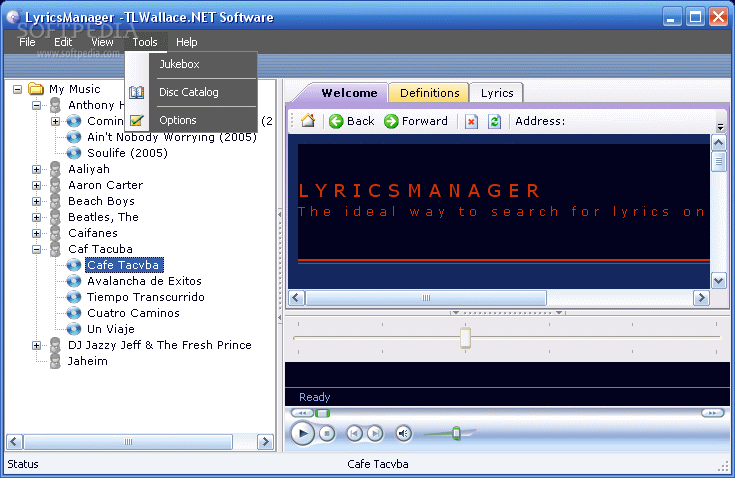
Task: Open the Edit menu
Action: (x=63, y=42)
